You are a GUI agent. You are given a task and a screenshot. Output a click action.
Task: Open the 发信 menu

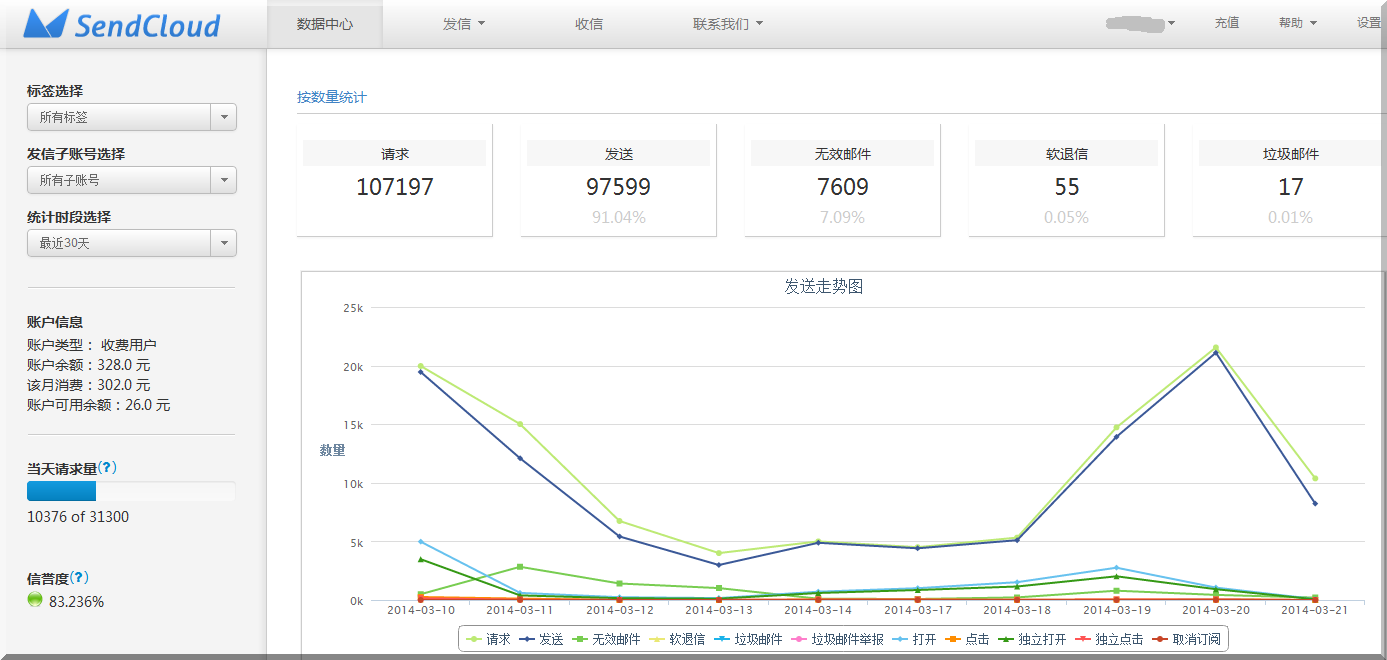click(463, 24)
